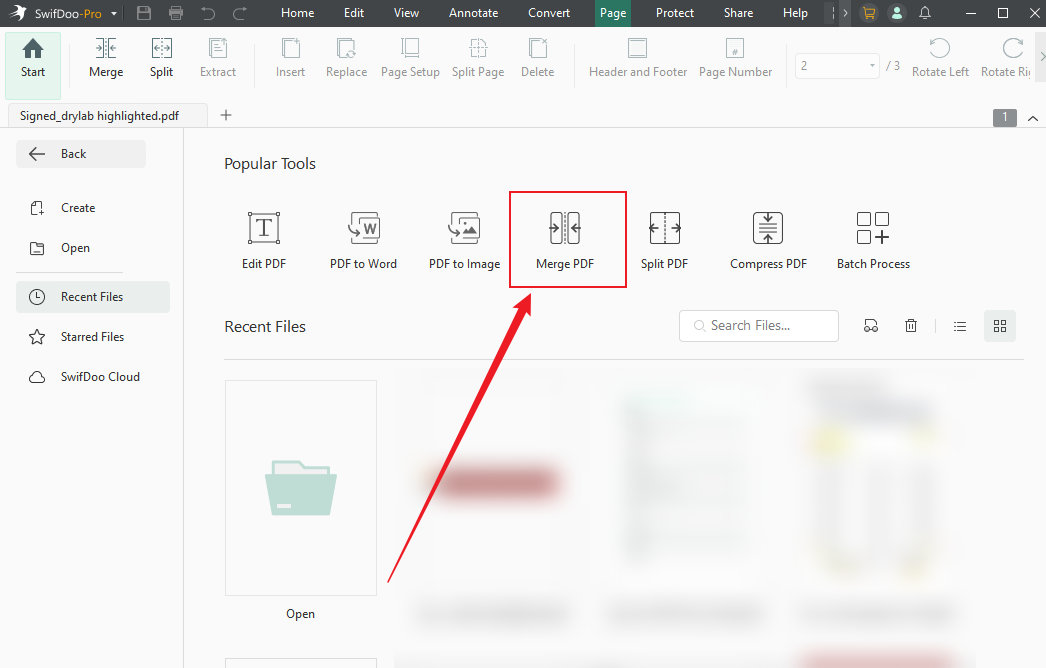Screen dimensions: 1046x668
Task: Click the notification bell icon
Action: pyautogui.click(x=924, y=13)
